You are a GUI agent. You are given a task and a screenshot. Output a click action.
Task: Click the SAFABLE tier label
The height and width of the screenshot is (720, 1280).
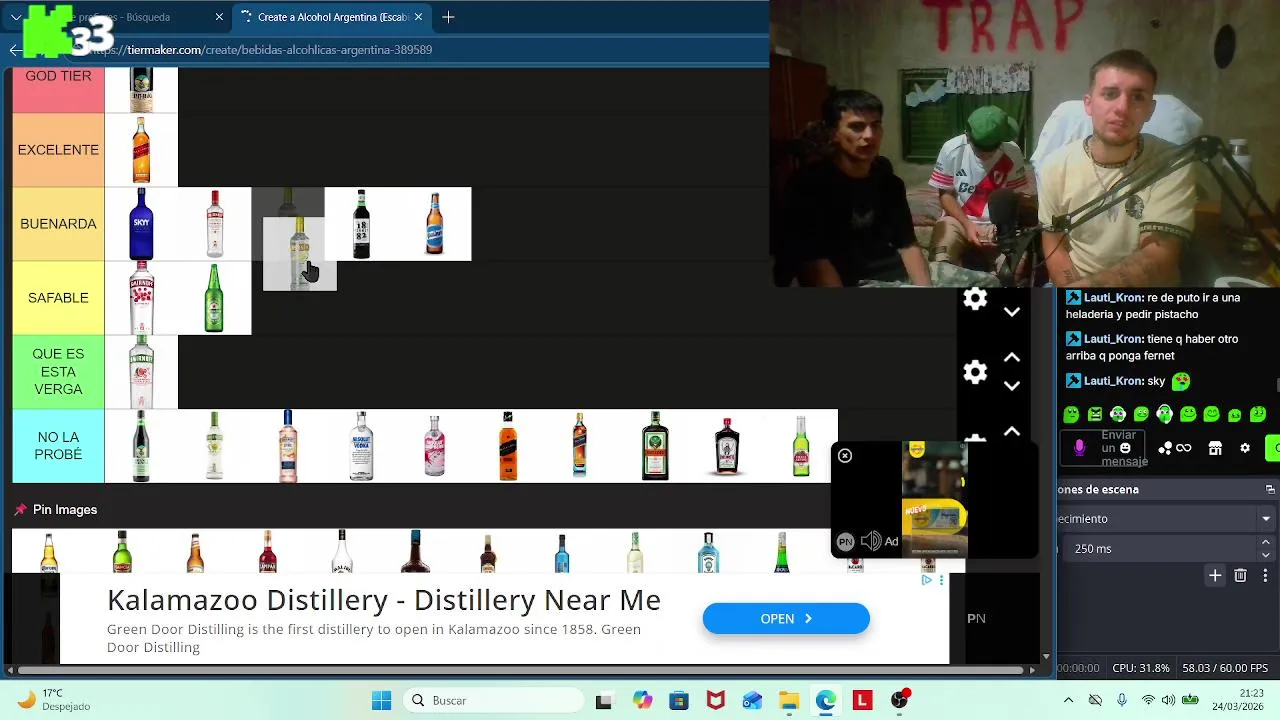[x=58, y=298]
